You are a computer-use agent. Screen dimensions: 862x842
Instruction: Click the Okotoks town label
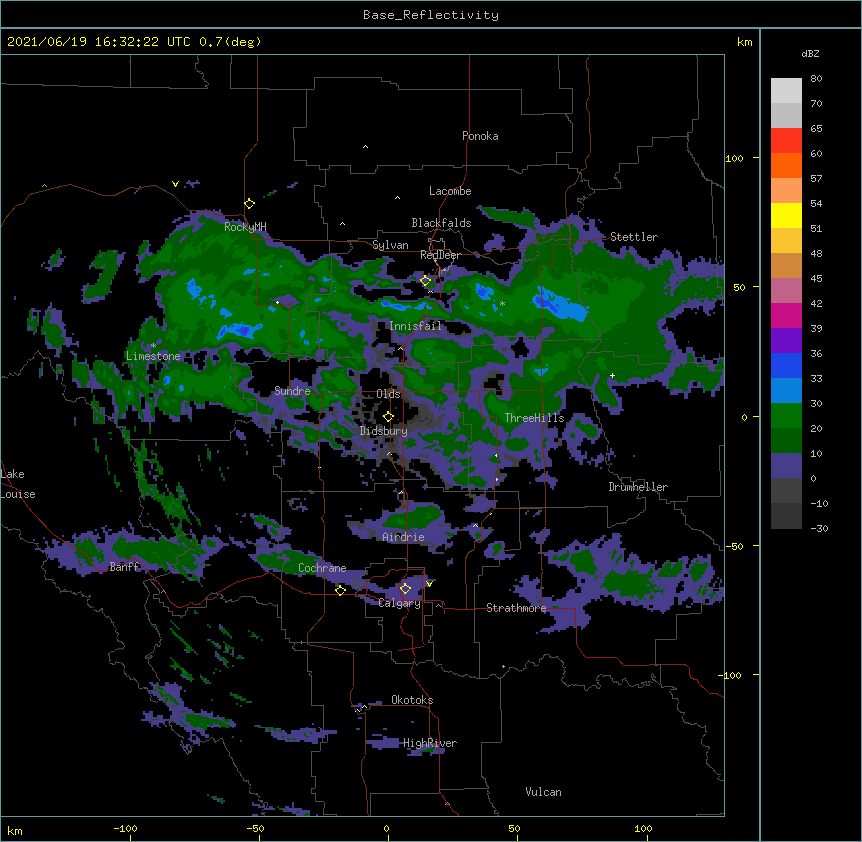(412, 700)
